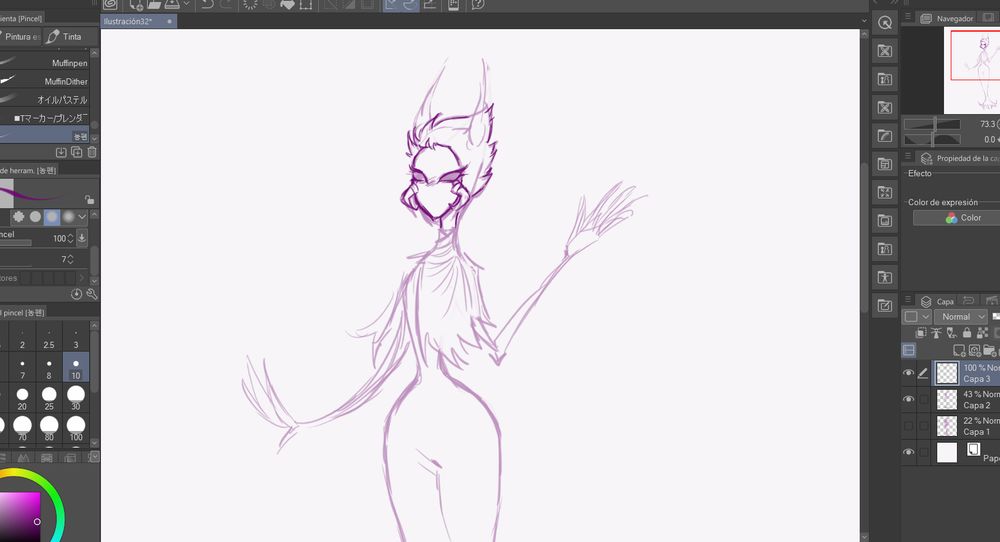
Task: Click the Color expression button
Action: [956, 217]
